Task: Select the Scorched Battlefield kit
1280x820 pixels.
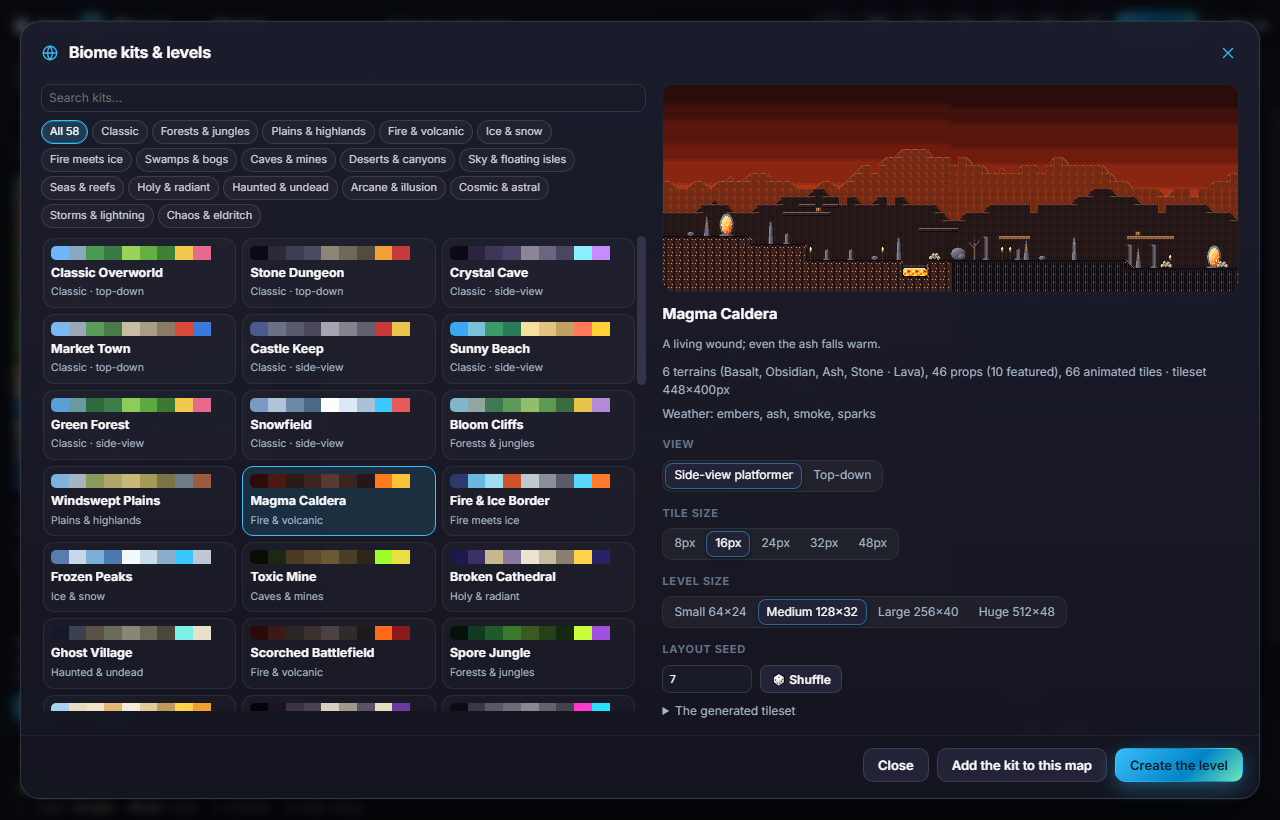Action: [x=339, y=653]
